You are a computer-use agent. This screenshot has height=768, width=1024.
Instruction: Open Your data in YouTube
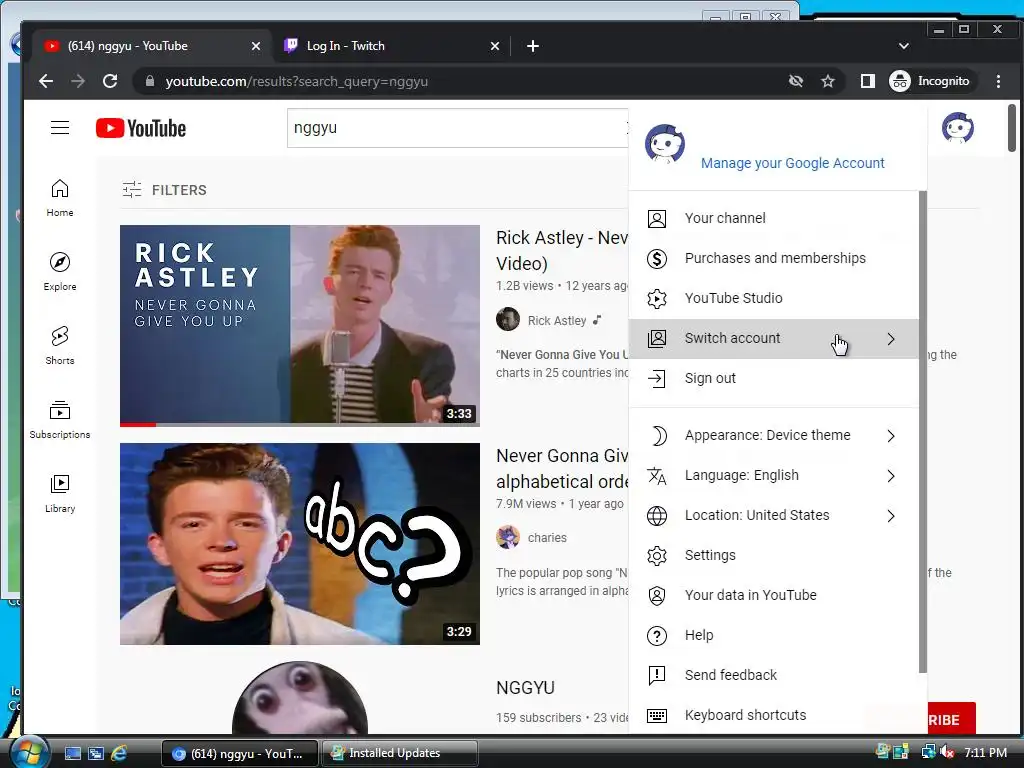[x=773, y=595]
